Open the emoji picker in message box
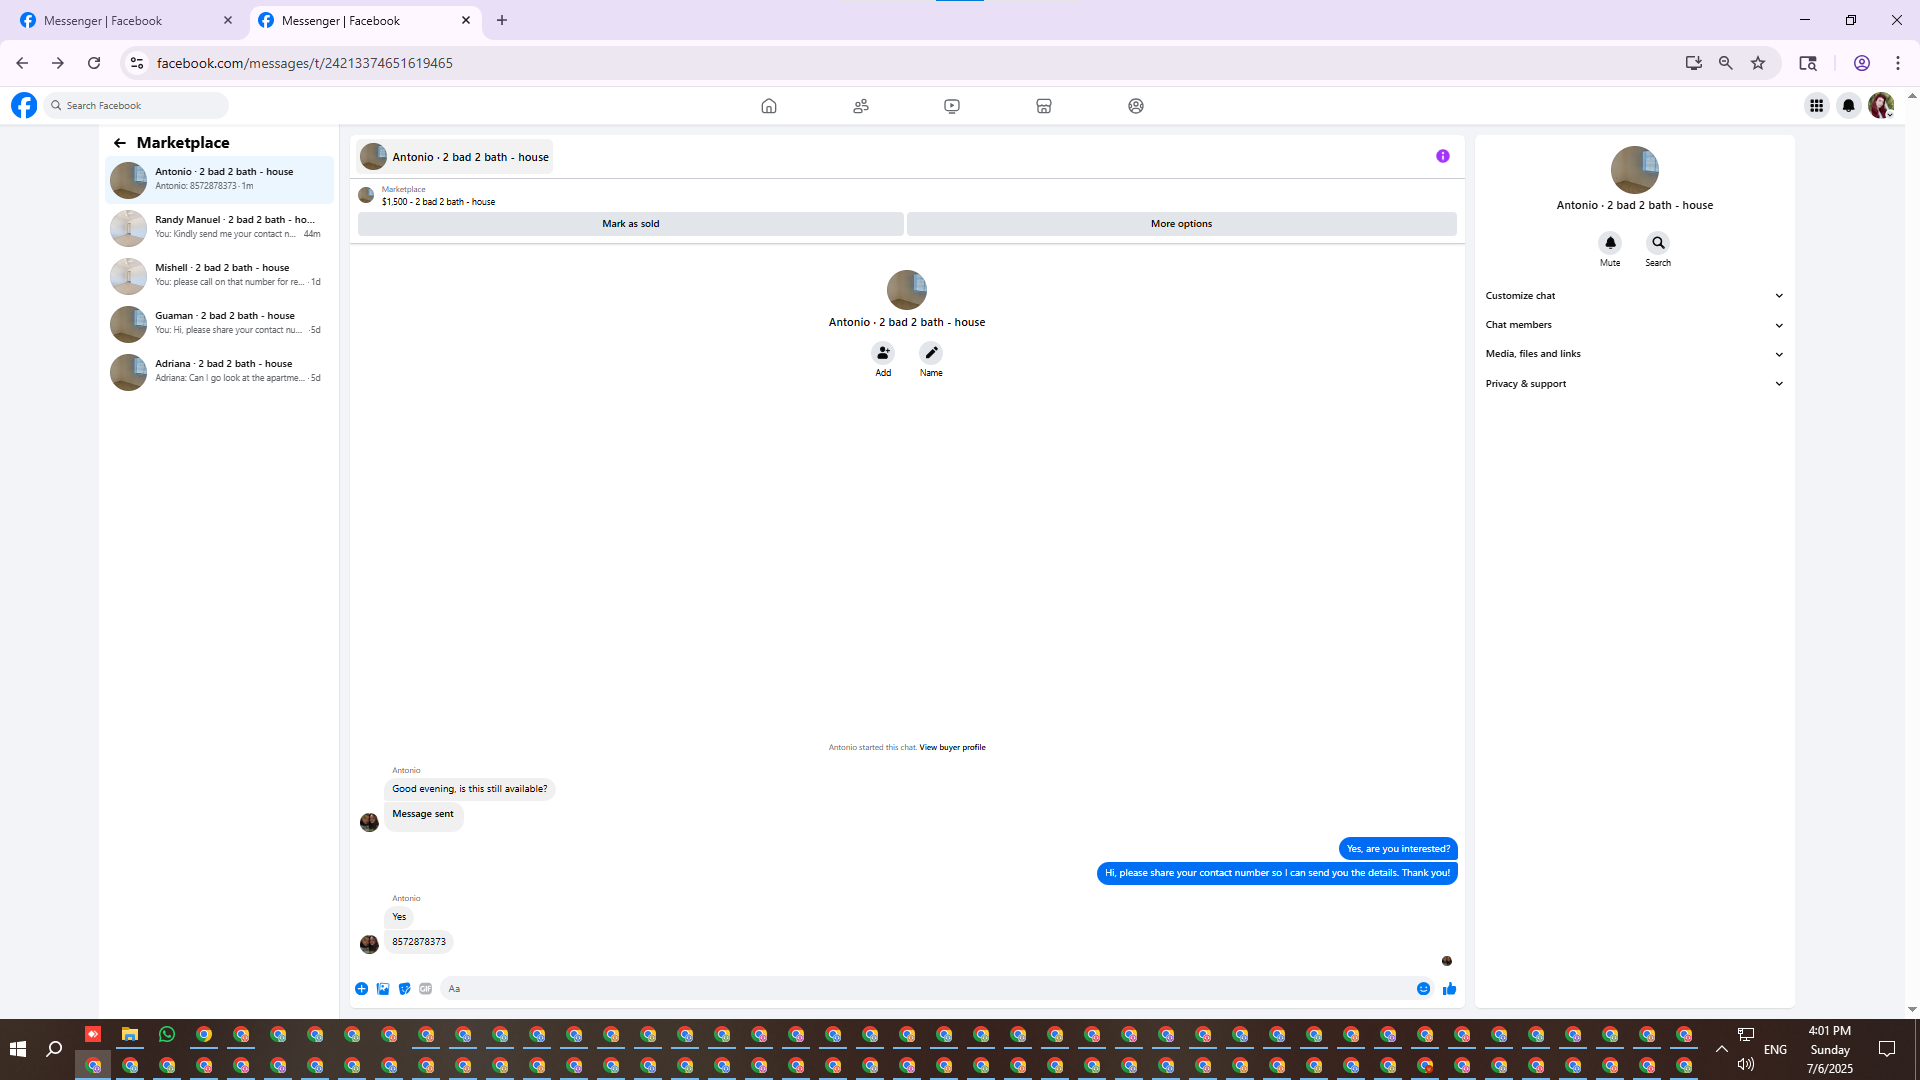The height and width of the screenshot is (1080, 1920). (x=1423, y=989)
